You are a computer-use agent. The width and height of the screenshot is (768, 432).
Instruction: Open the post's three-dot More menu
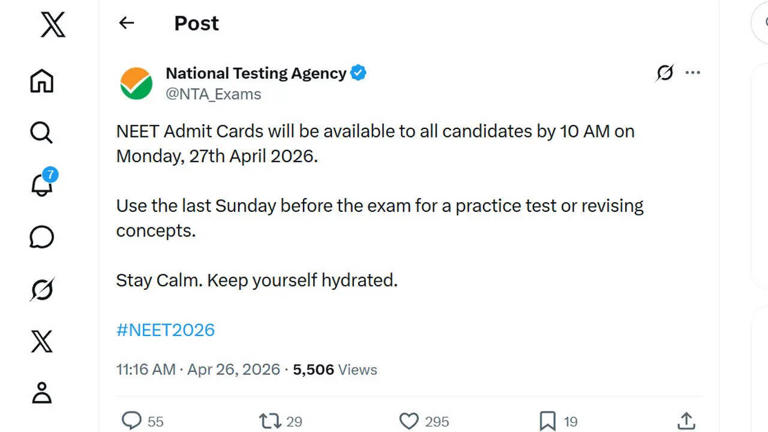click(x=692, y=73)
